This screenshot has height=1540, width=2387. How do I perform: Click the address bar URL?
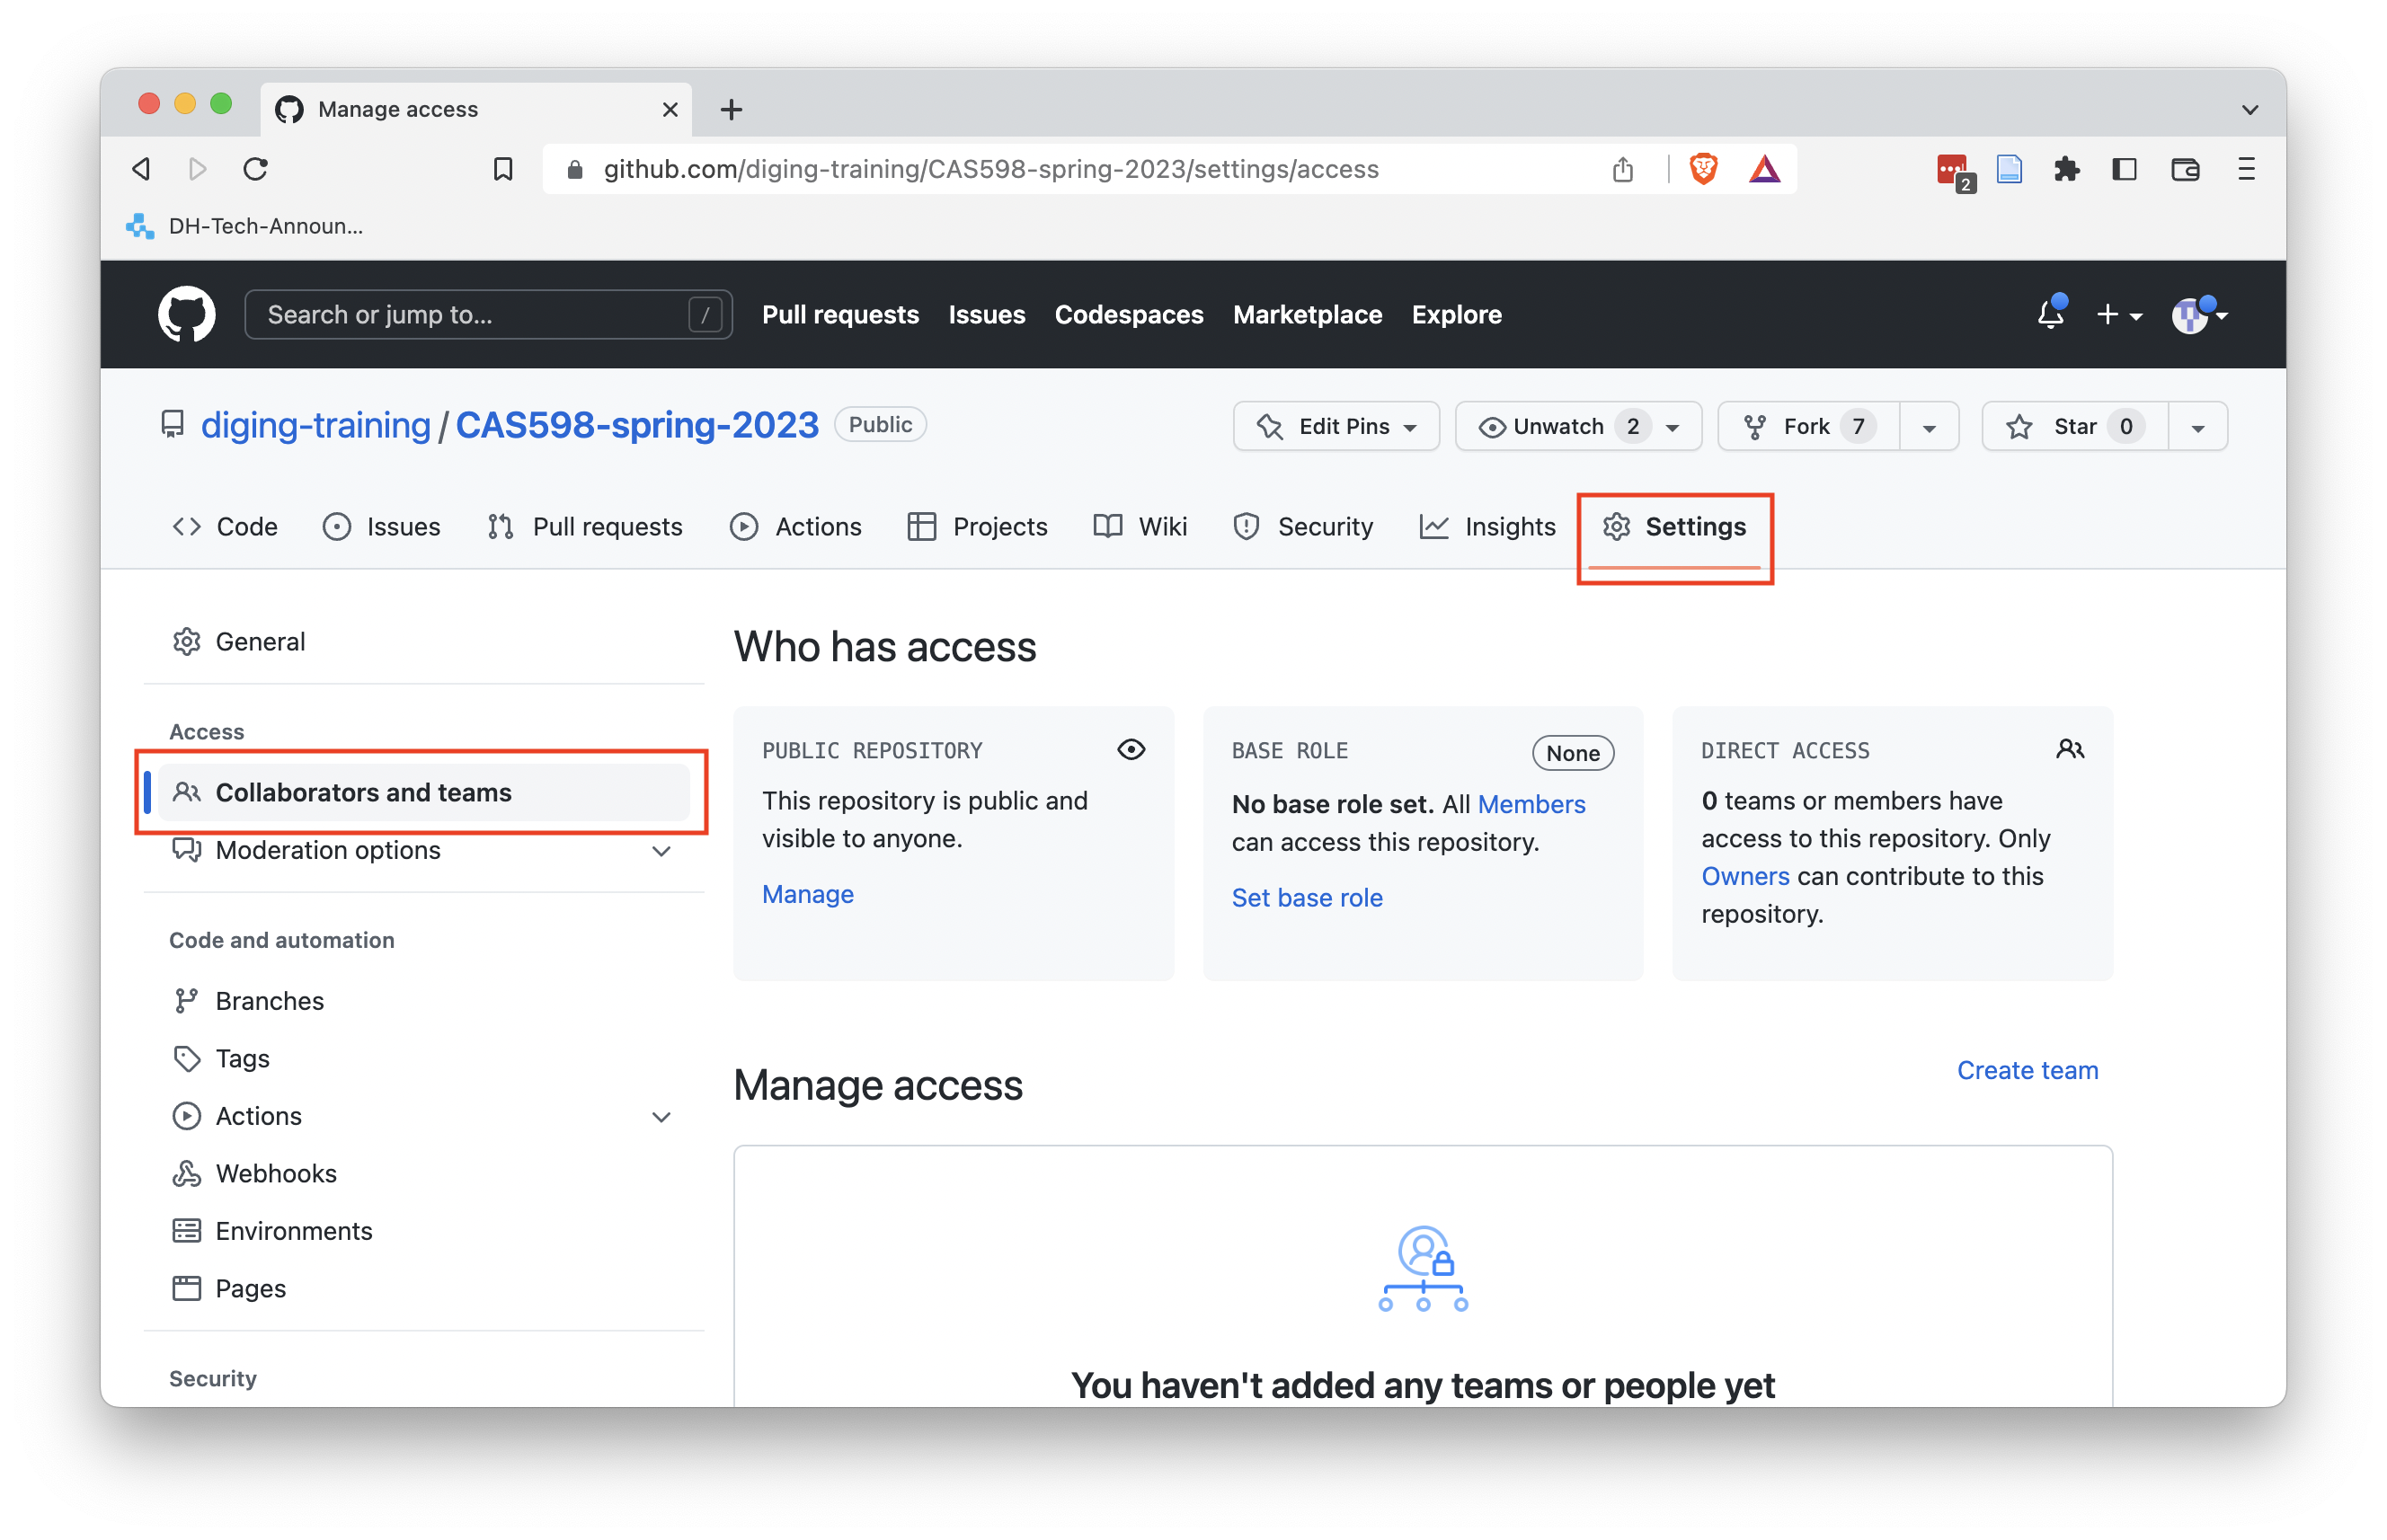coord(991,169)
